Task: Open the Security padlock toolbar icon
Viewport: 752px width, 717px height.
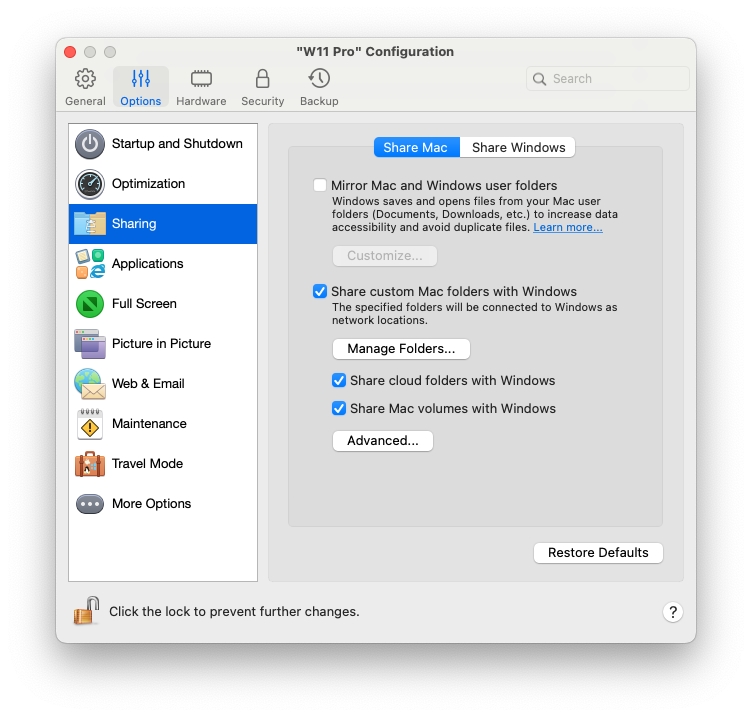Action: [x=262, y=79]
